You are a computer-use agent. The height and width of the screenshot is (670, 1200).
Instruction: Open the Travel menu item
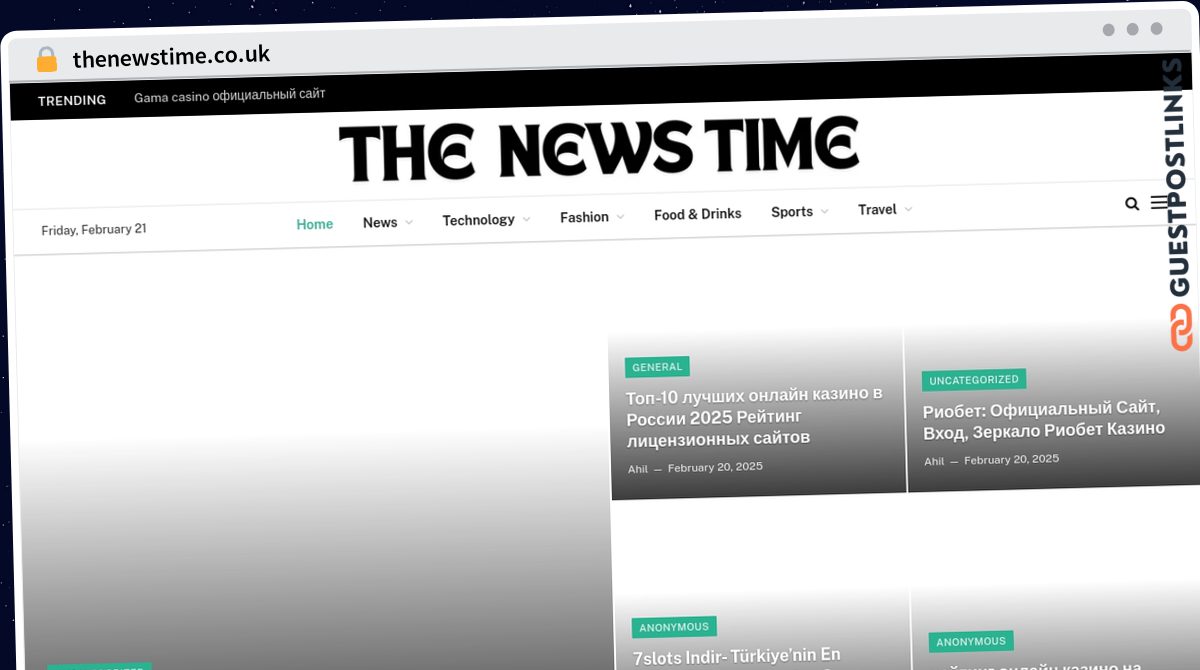(877, 209)
